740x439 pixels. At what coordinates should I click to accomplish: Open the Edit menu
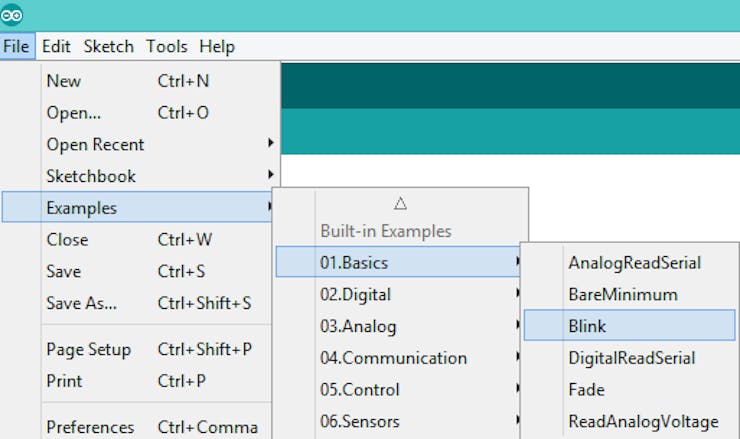[x=56, y=47]
